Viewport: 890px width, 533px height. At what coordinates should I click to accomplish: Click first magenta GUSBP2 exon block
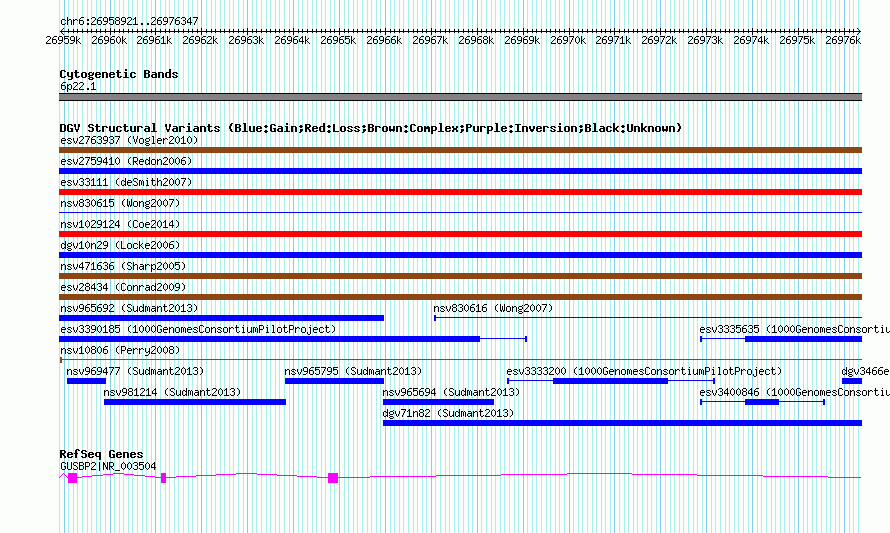pyautogui.click(x=73, y=478)
